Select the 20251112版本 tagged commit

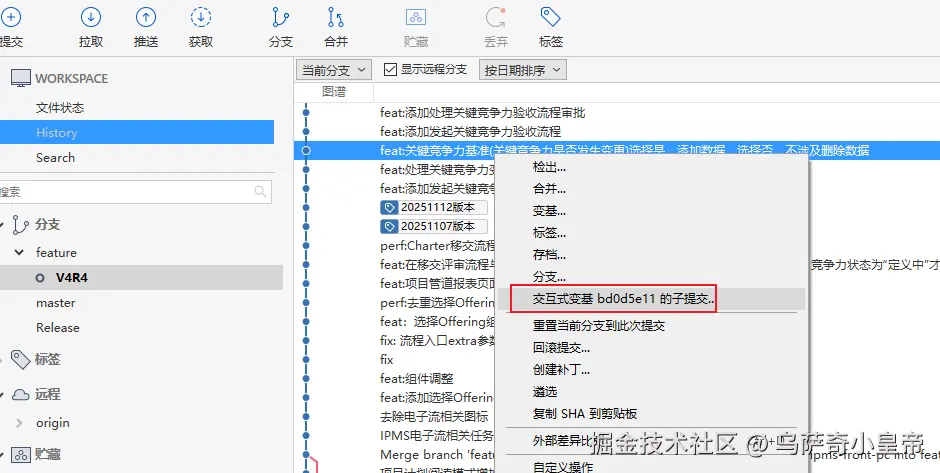434,208
